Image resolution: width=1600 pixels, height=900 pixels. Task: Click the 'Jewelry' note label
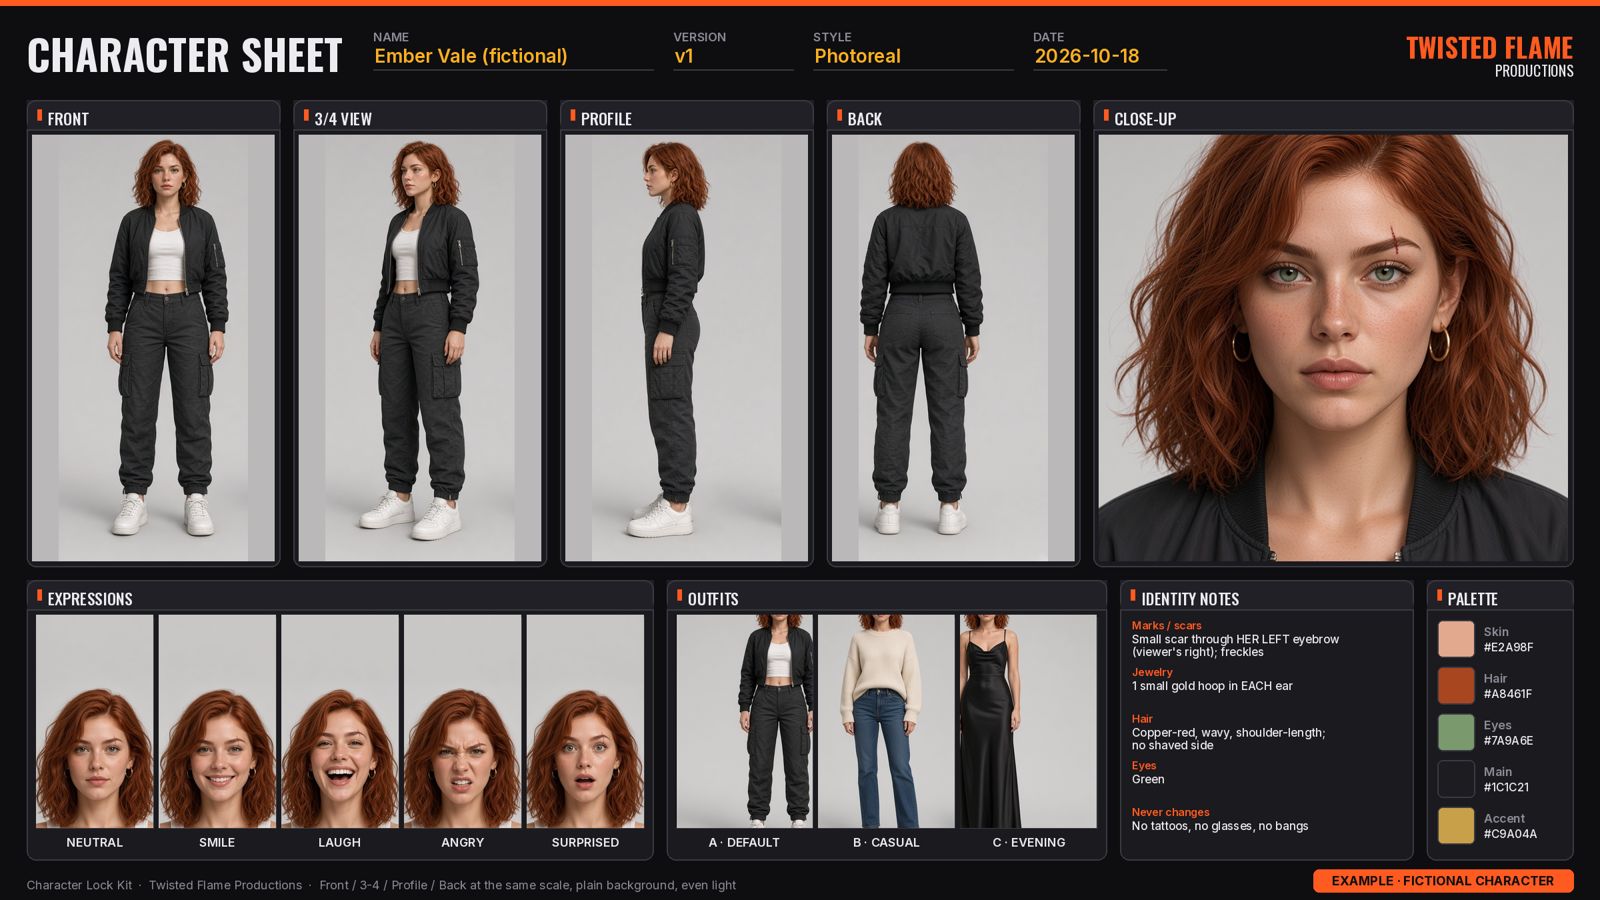click(x=1152, y=672)
